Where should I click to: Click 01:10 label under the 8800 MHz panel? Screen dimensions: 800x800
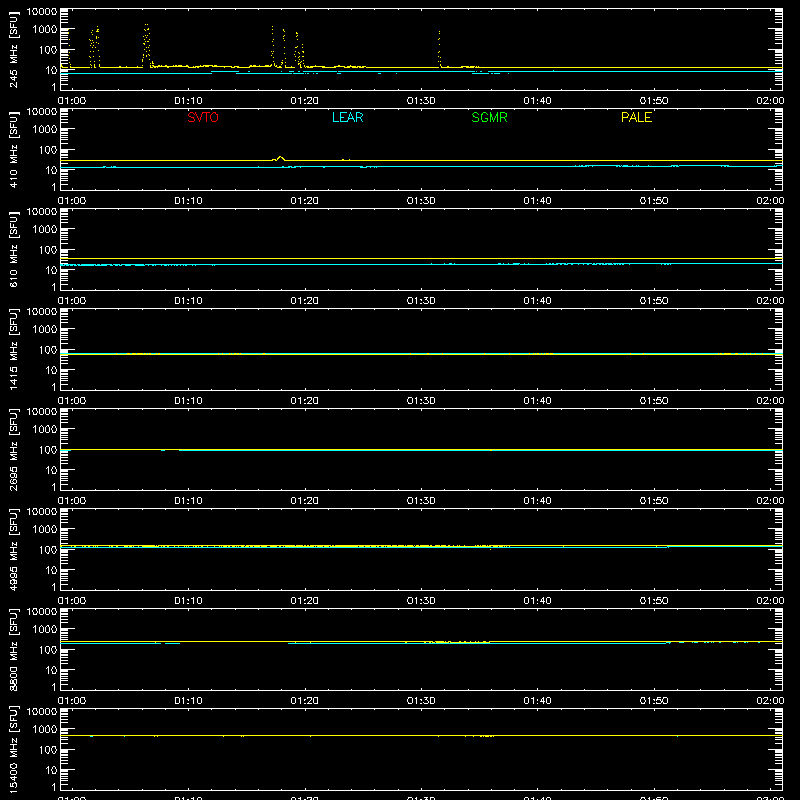pyautogui.click(x=188, y=701)
